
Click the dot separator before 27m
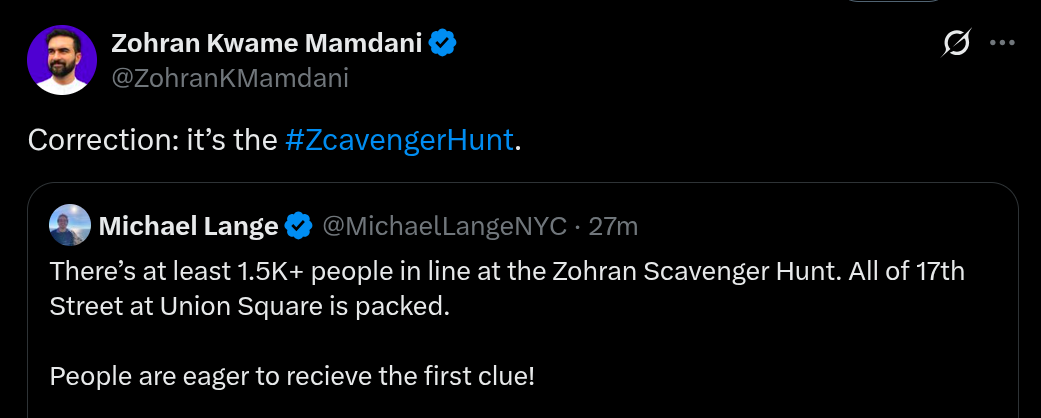coord(577,227)
